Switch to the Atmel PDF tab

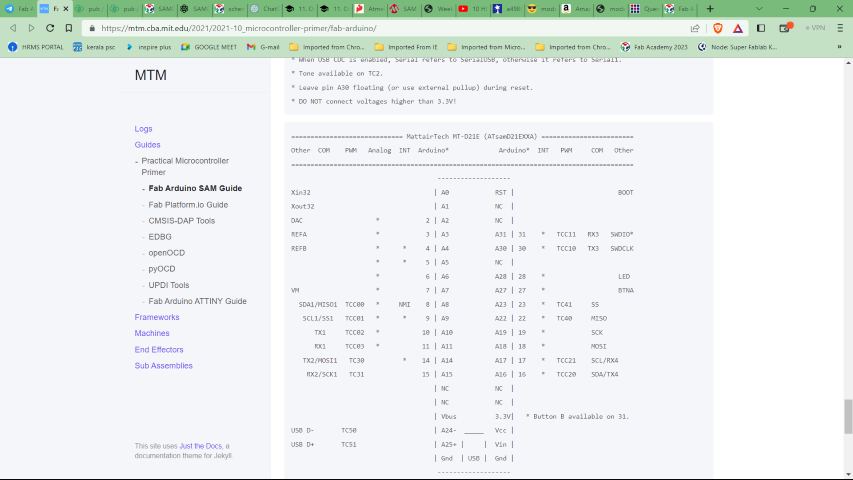(x=369, y=9)
